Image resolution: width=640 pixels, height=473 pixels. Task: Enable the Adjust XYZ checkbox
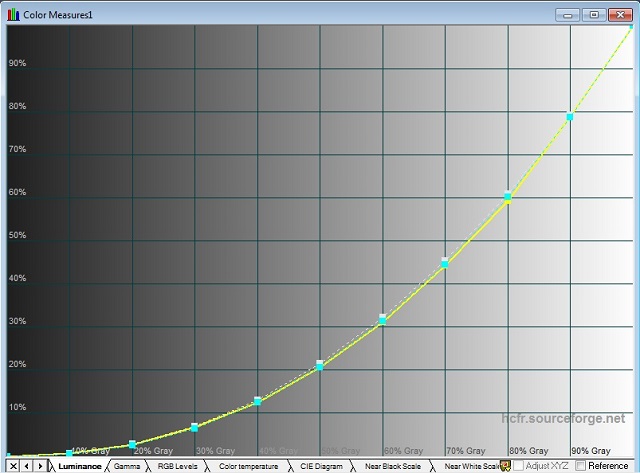(518, 466)
